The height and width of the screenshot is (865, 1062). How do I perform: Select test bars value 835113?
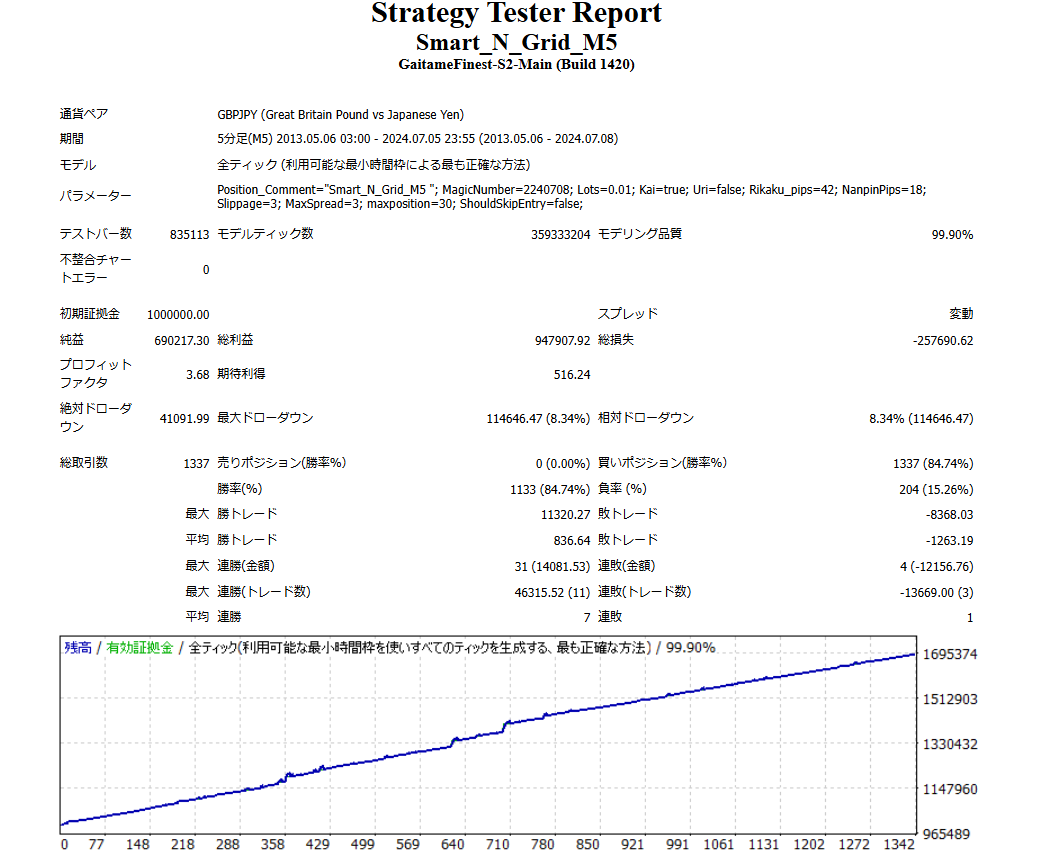(x=190, y=234)
